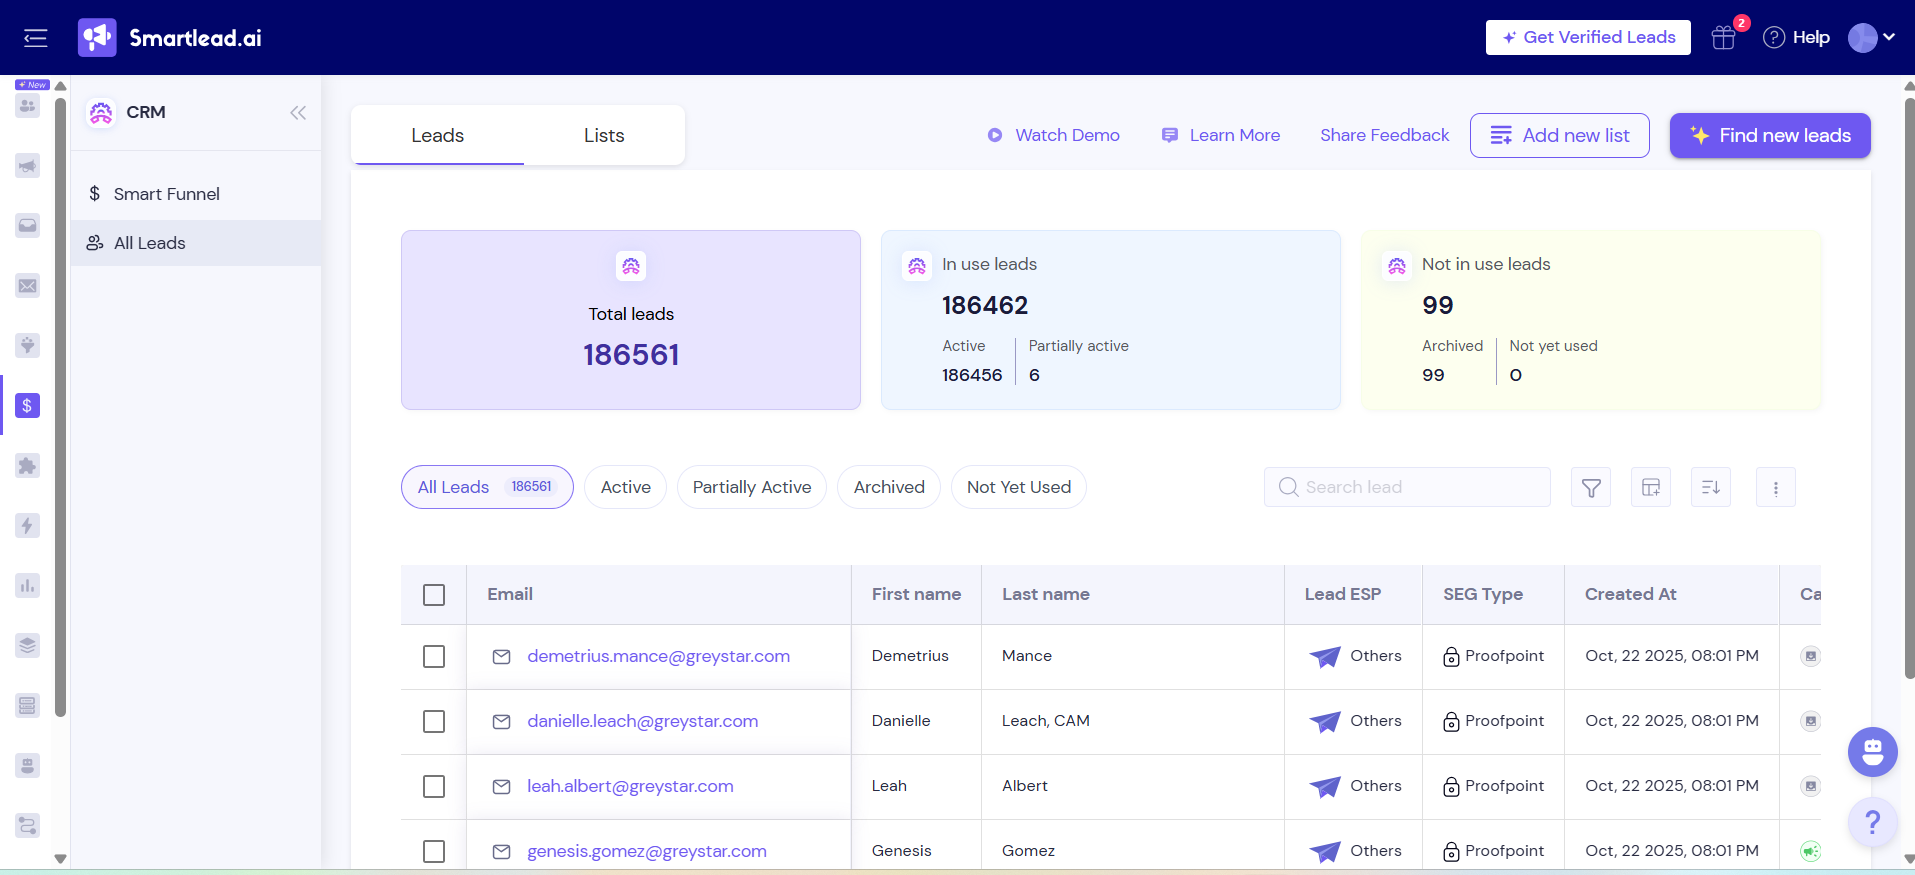Switch to the Lists tab
Image resolution: width=1915 pixels, height=875 pixels.
coord(604,135)
